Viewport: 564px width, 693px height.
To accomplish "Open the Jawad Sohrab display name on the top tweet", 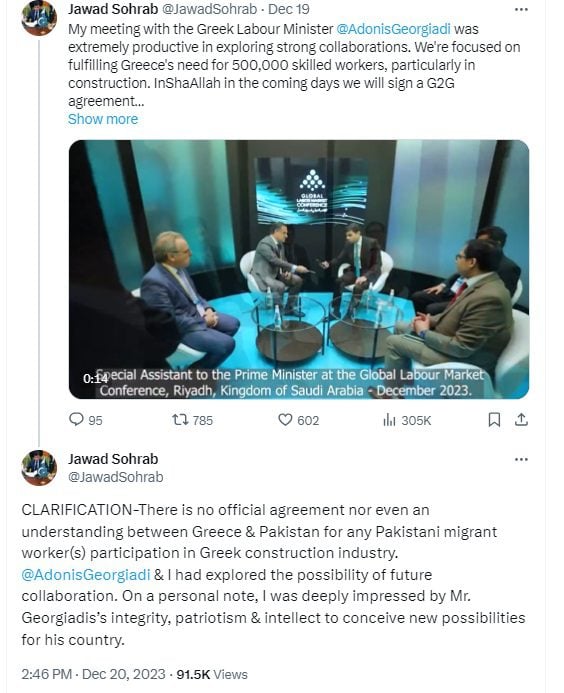I will [113, 9].
